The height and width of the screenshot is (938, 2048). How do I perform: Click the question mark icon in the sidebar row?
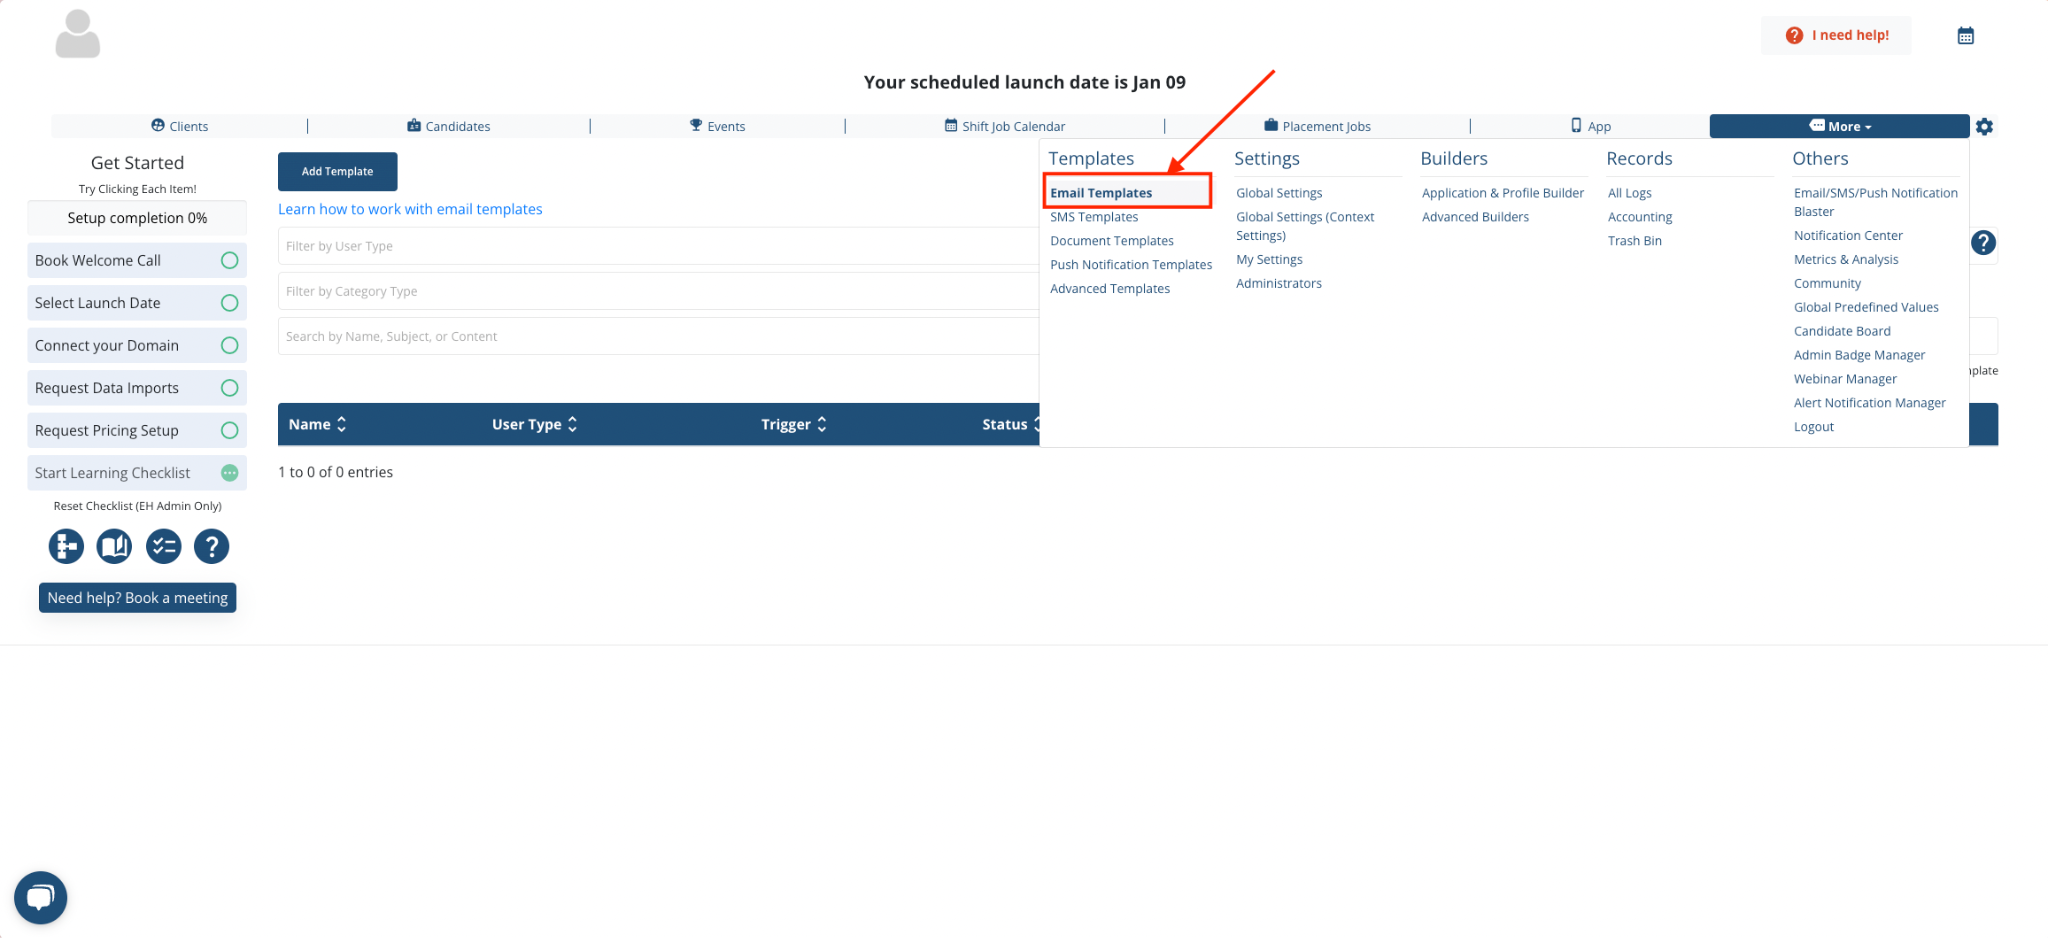coord(211,546)
